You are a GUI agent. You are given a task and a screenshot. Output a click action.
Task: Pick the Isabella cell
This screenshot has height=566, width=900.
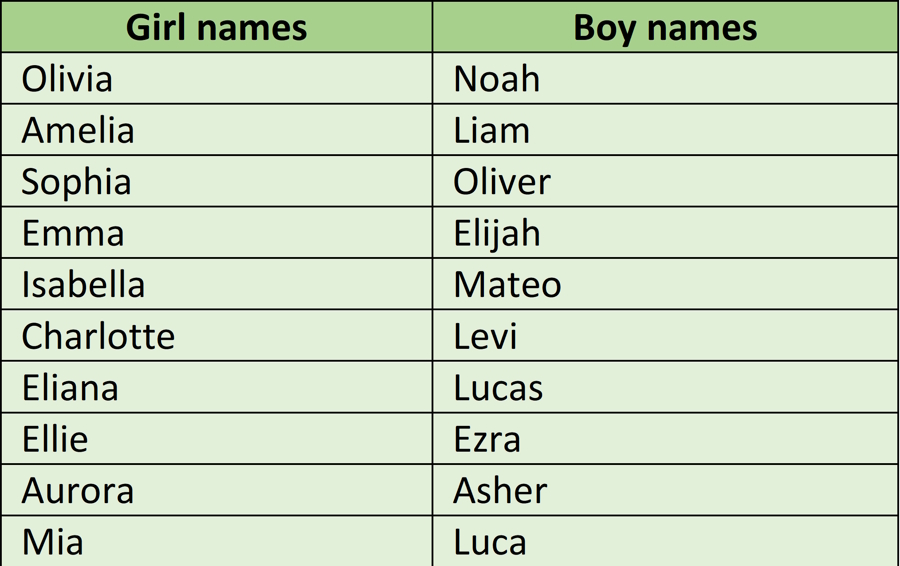[83, 285]
